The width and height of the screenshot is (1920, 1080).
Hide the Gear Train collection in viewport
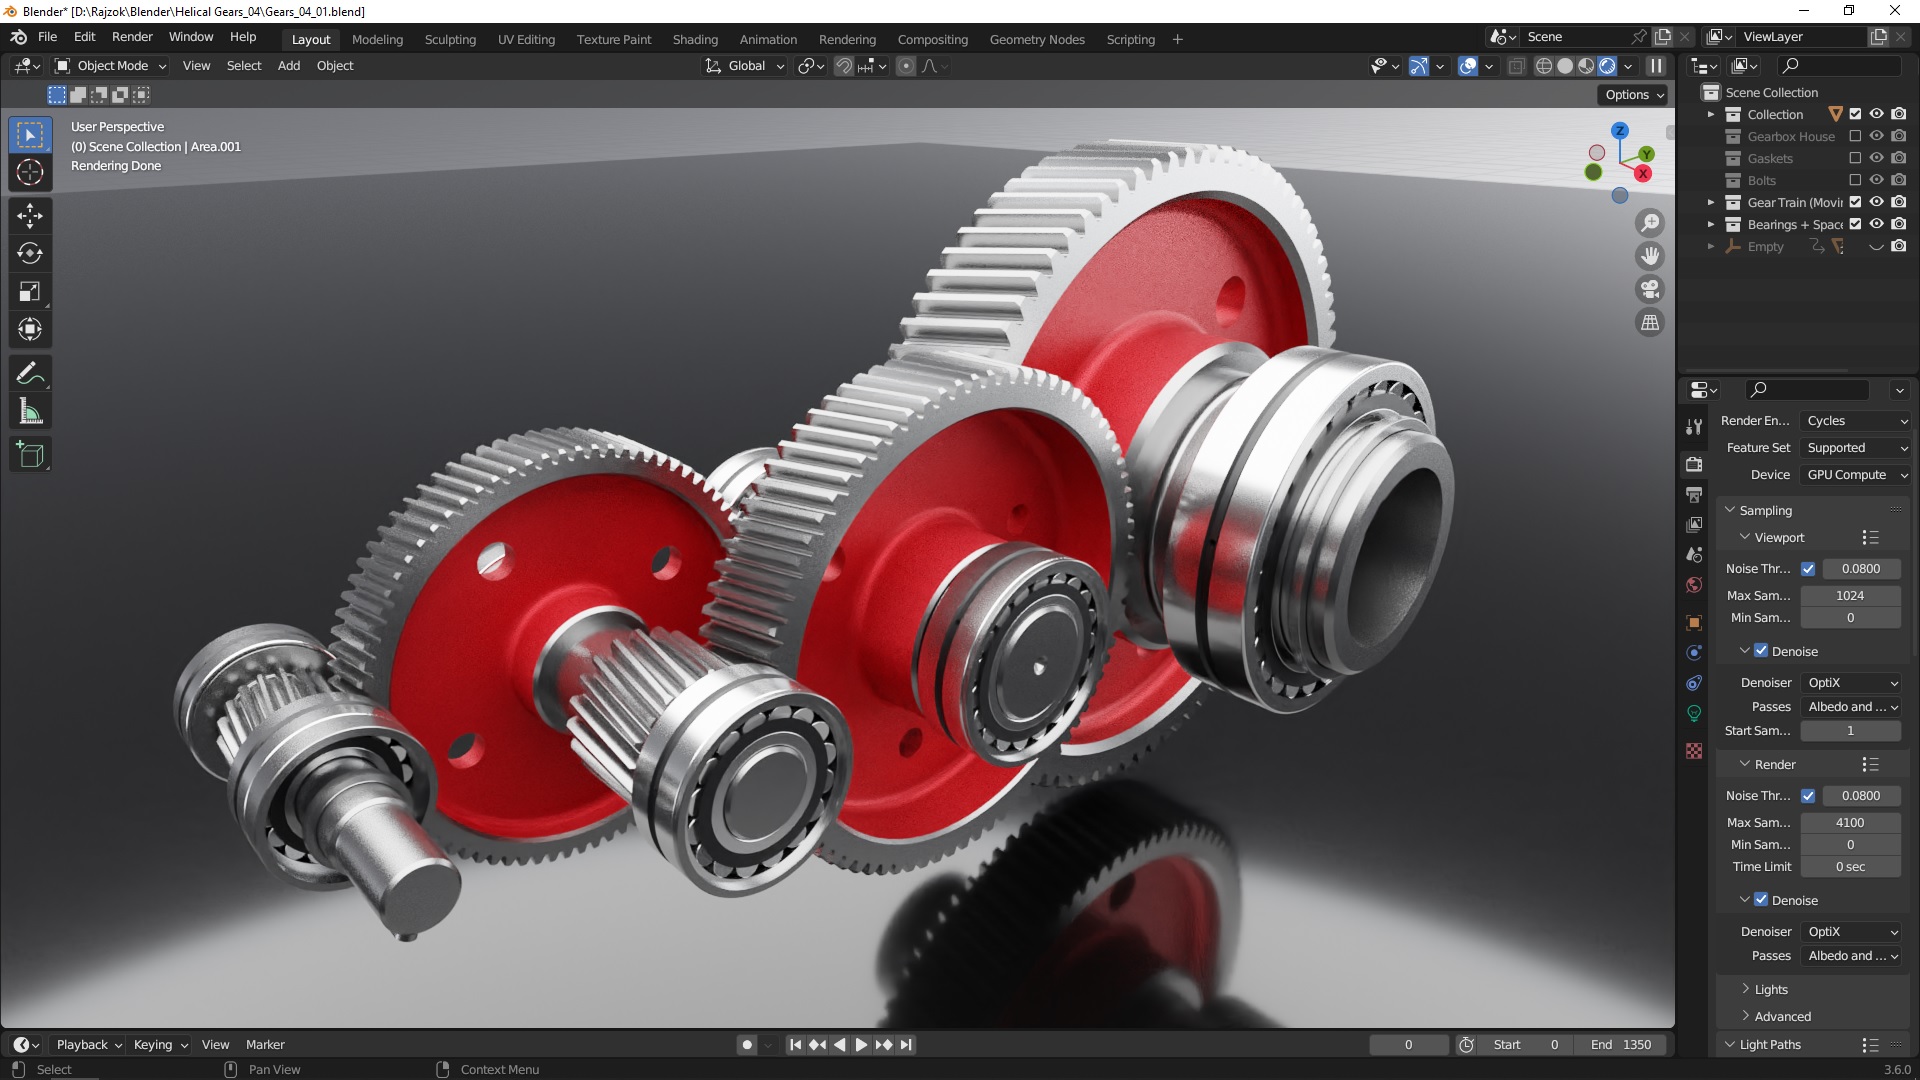point(1876,202)
